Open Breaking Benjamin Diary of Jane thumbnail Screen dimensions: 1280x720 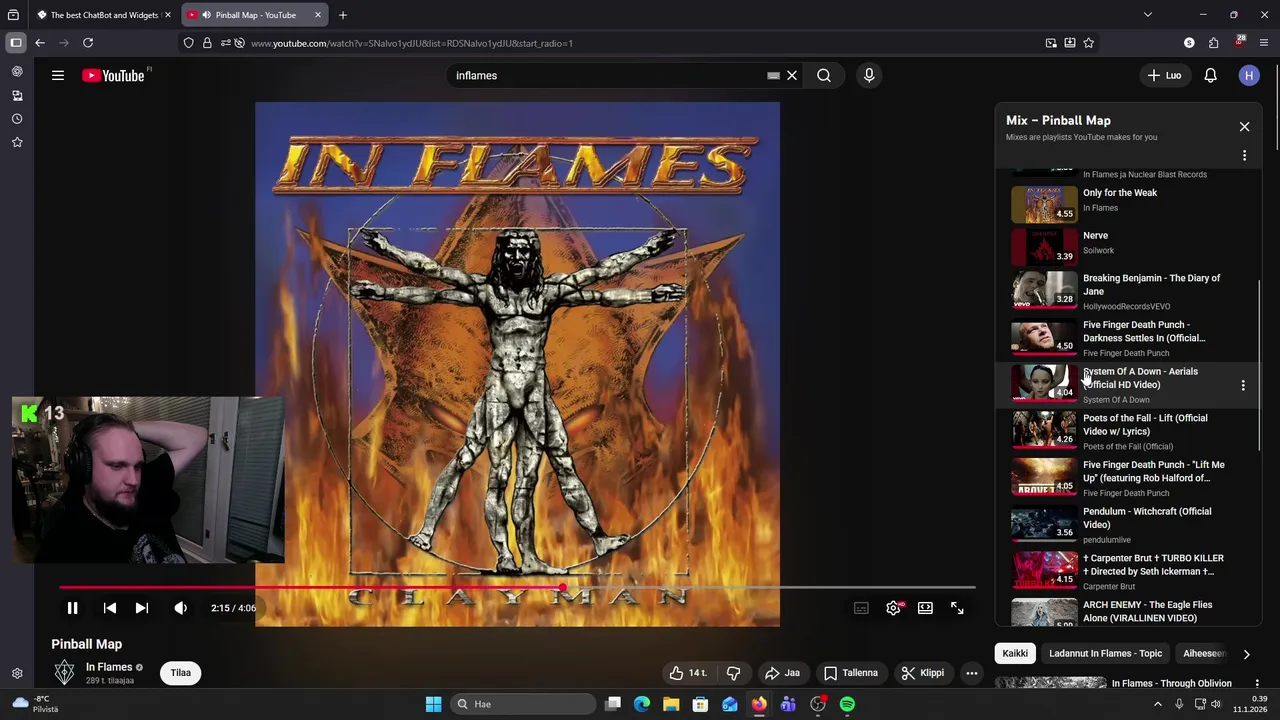pos(1044,289)
